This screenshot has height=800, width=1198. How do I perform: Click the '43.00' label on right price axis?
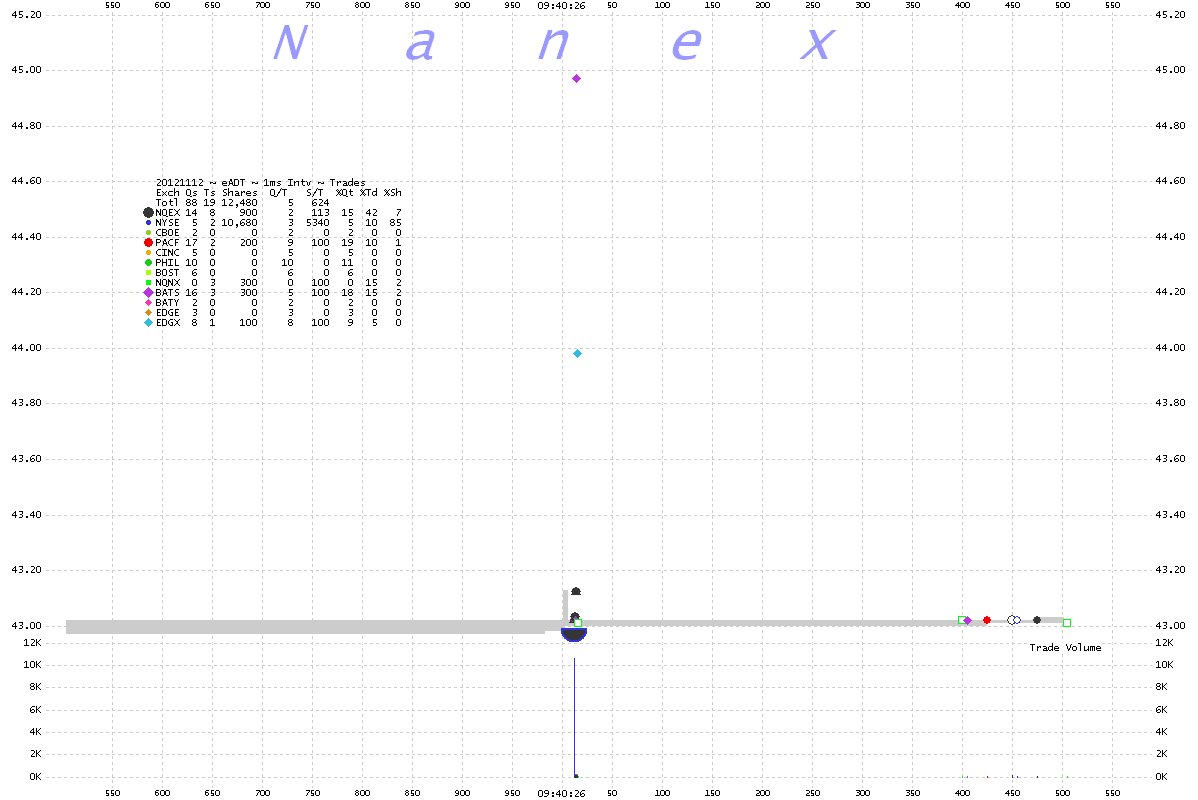[x=1170, y=626]
